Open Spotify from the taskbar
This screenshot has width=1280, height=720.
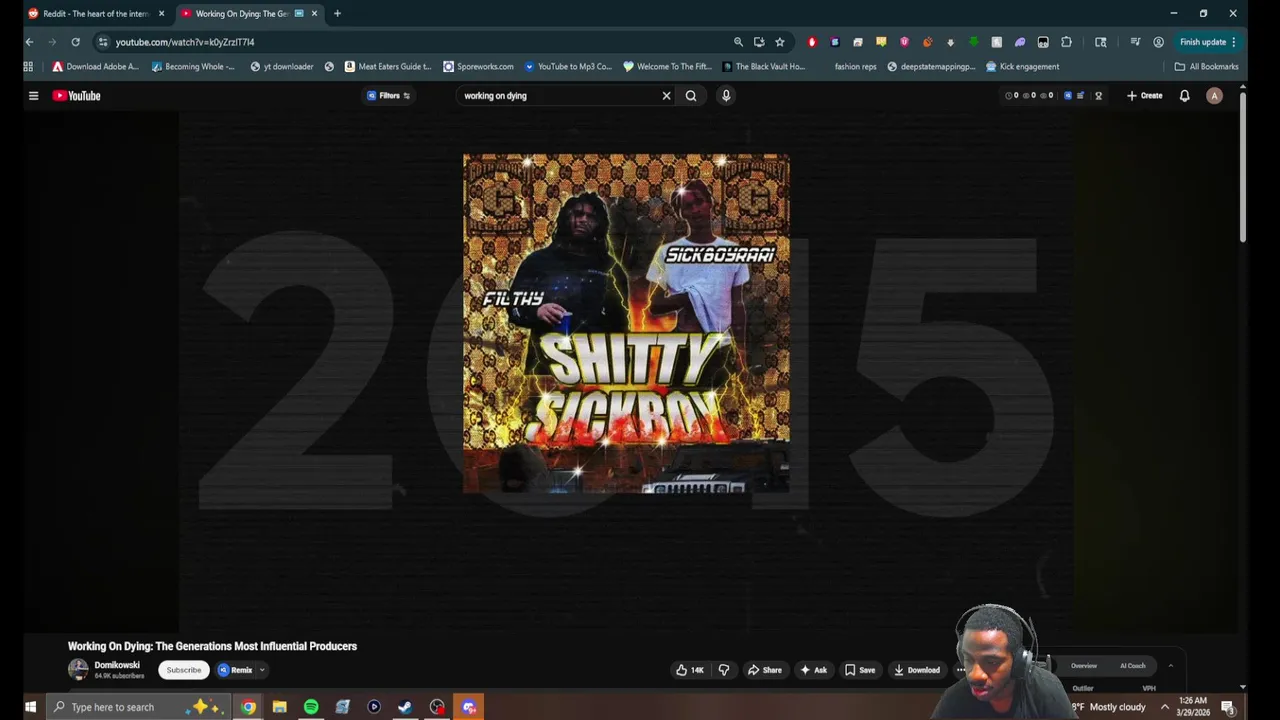311,707
